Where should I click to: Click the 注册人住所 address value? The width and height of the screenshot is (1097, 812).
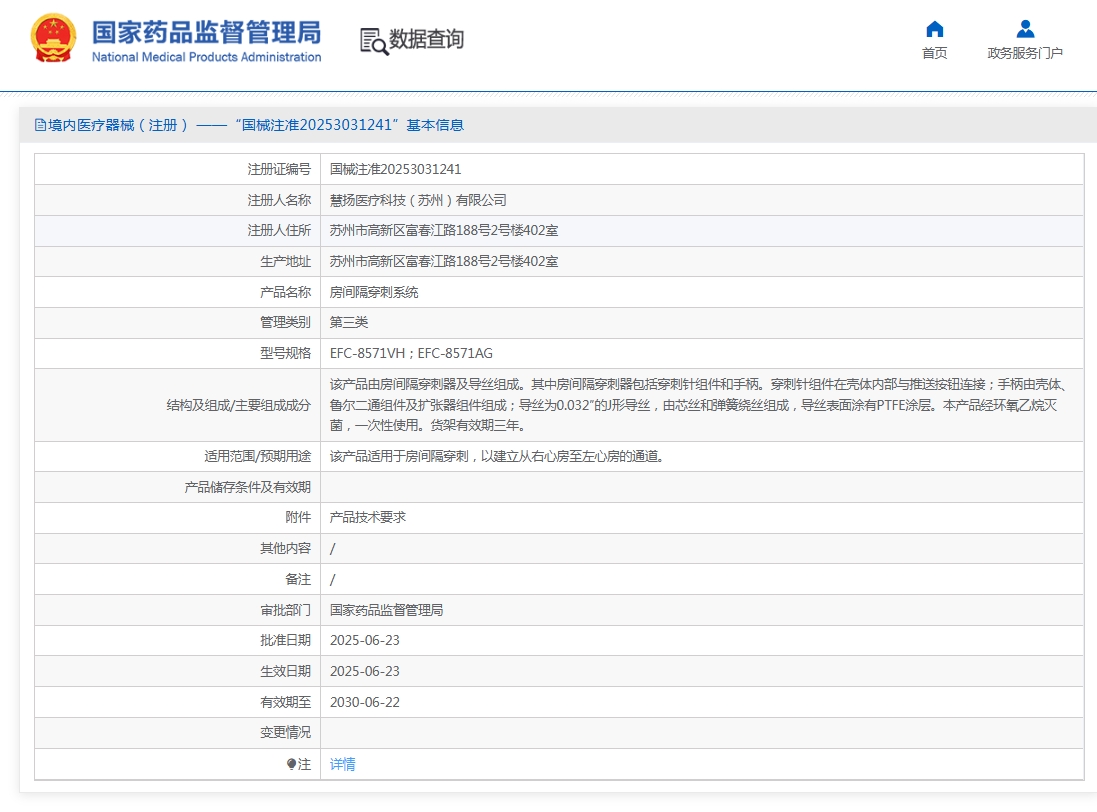[x=444, y=231]
